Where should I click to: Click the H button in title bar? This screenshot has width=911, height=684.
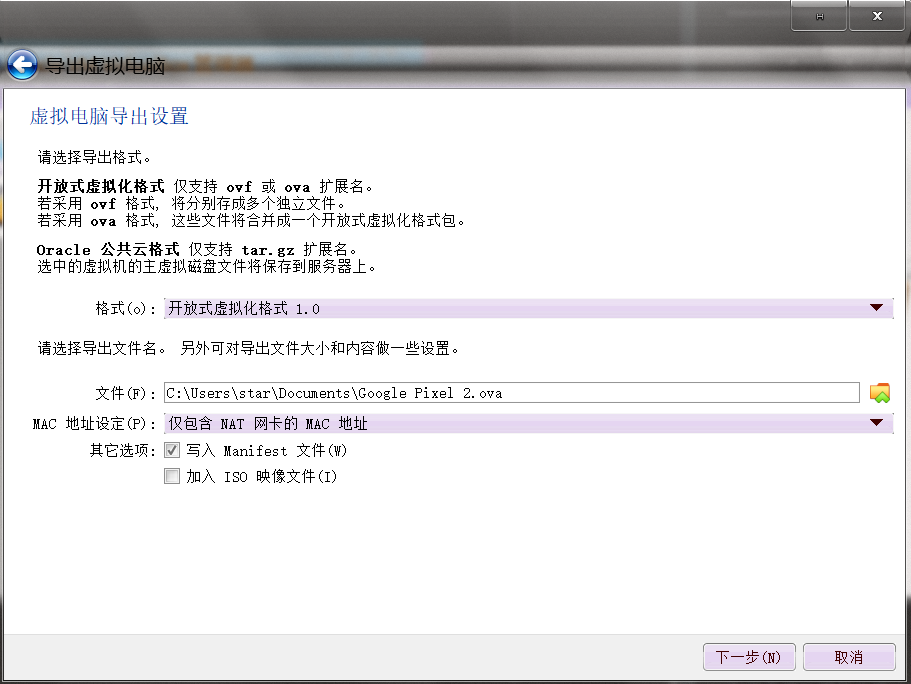coord(819,17)
